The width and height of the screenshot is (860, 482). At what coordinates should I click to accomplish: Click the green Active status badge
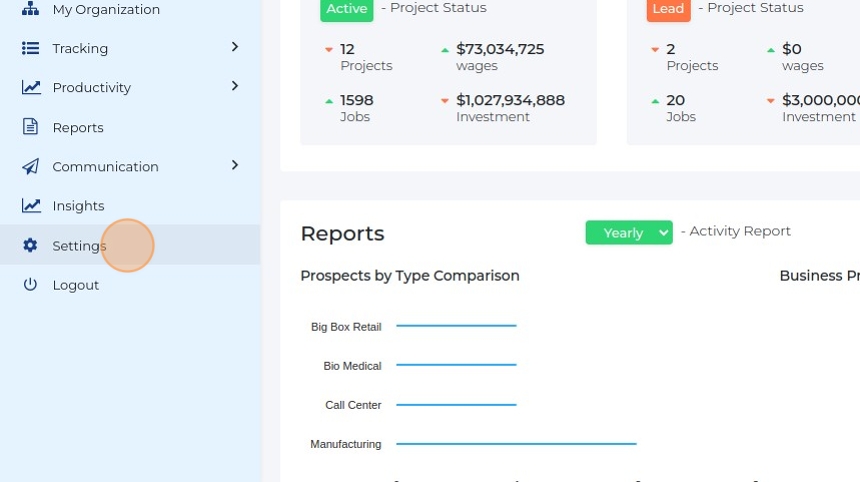347,9
